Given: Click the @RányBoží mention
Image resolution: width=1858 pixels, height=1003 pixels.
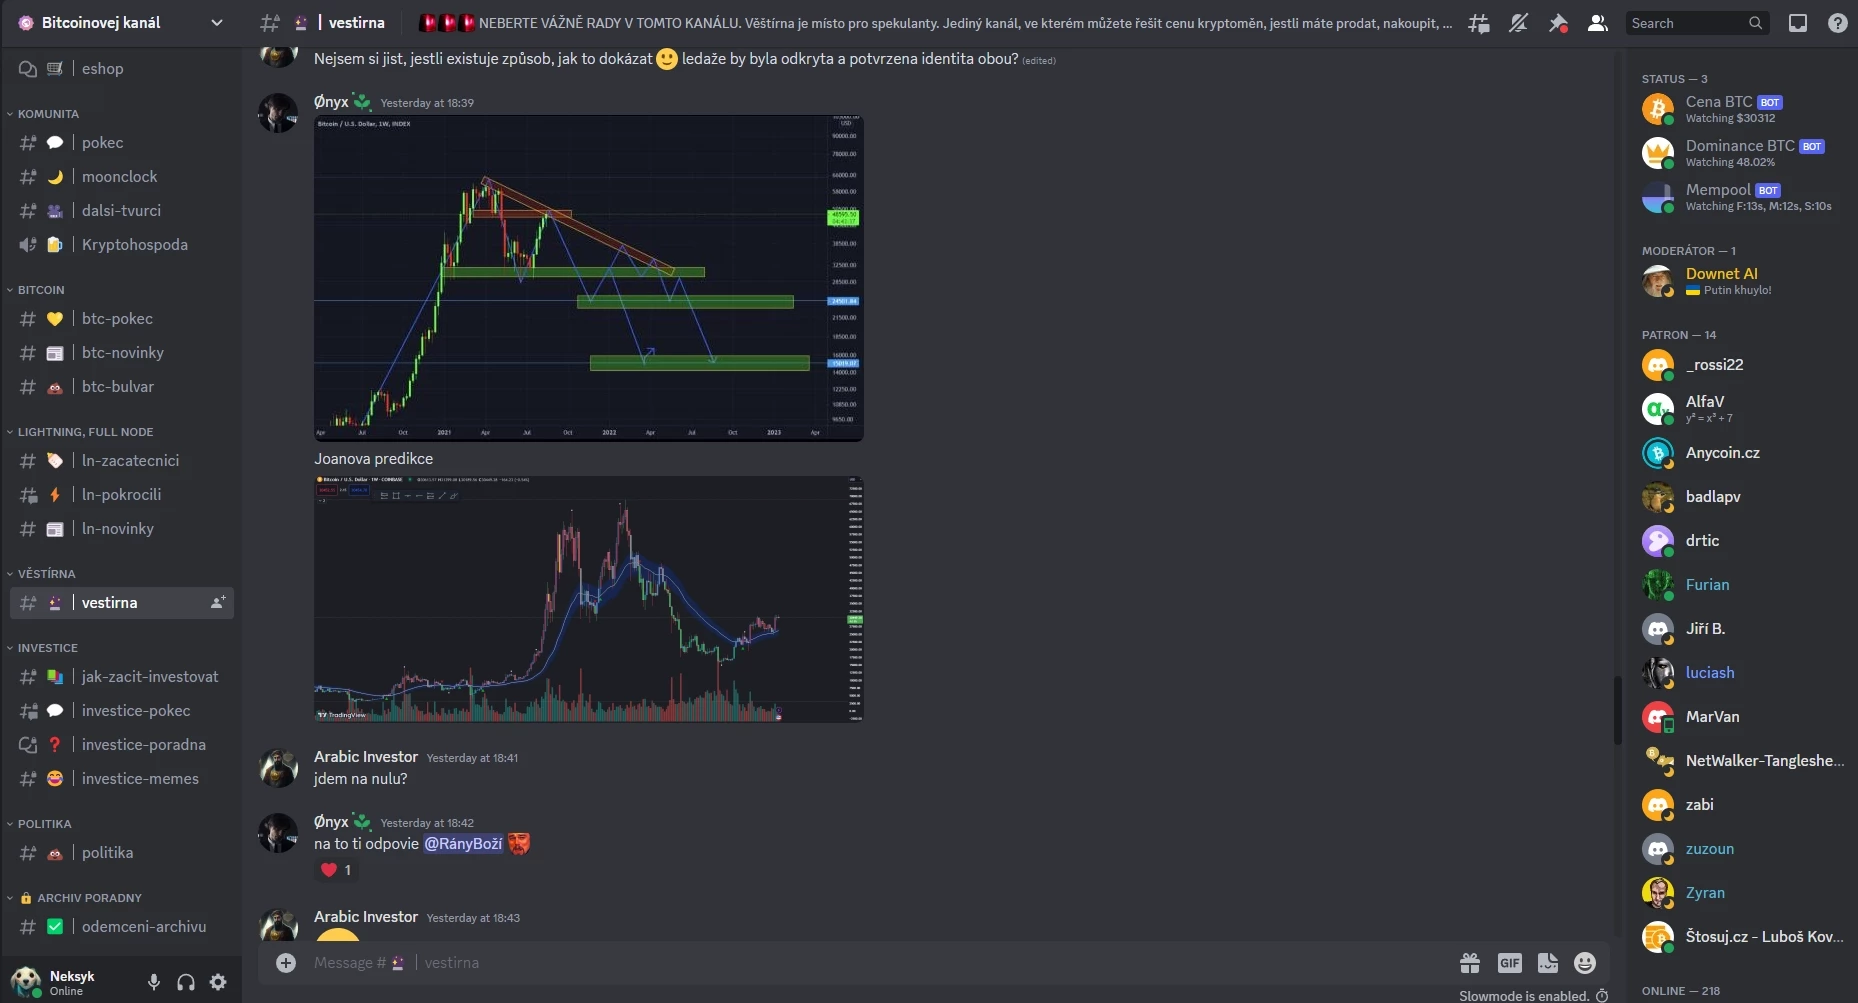Looking at the screenshot, I should pyautogui.click(x=463, y=844).
